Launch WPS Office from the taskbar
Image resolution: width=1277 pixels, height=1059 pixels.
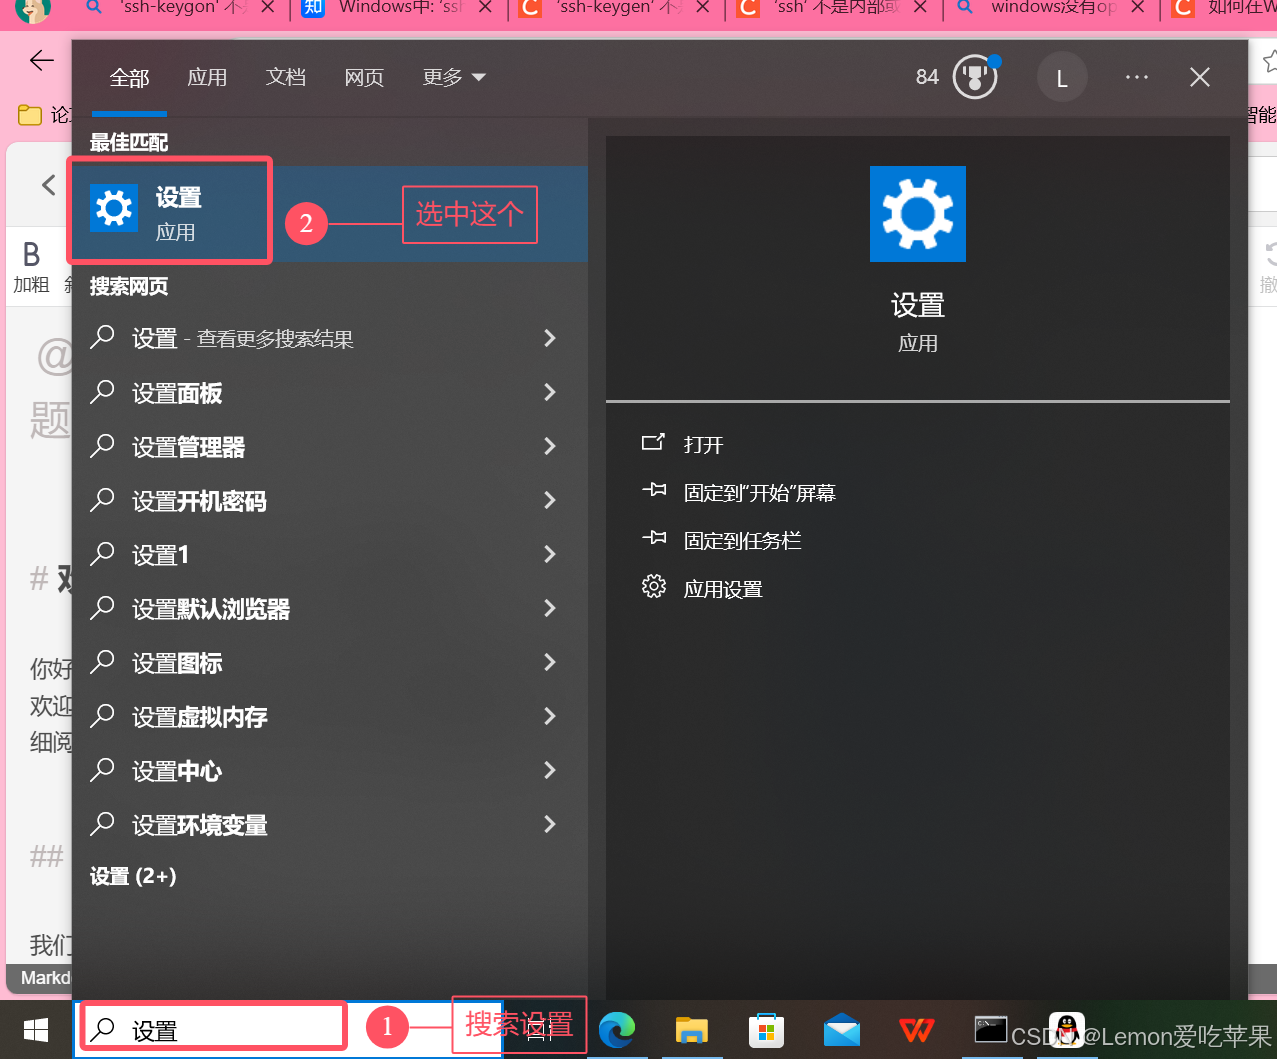coord(916,1029)
